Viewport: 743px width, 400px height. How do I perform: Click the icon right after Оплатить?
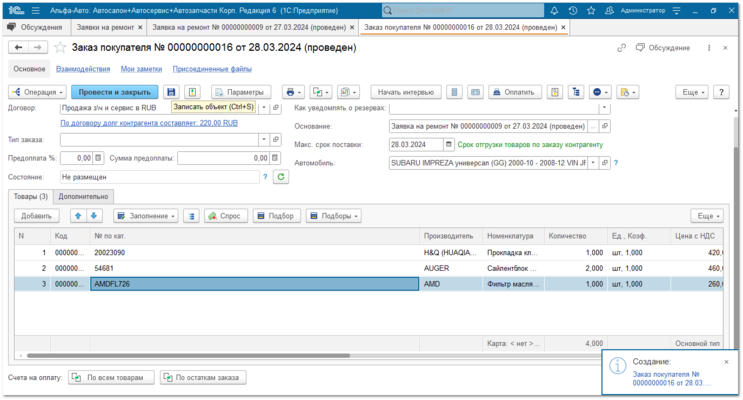tap(554, 92)
